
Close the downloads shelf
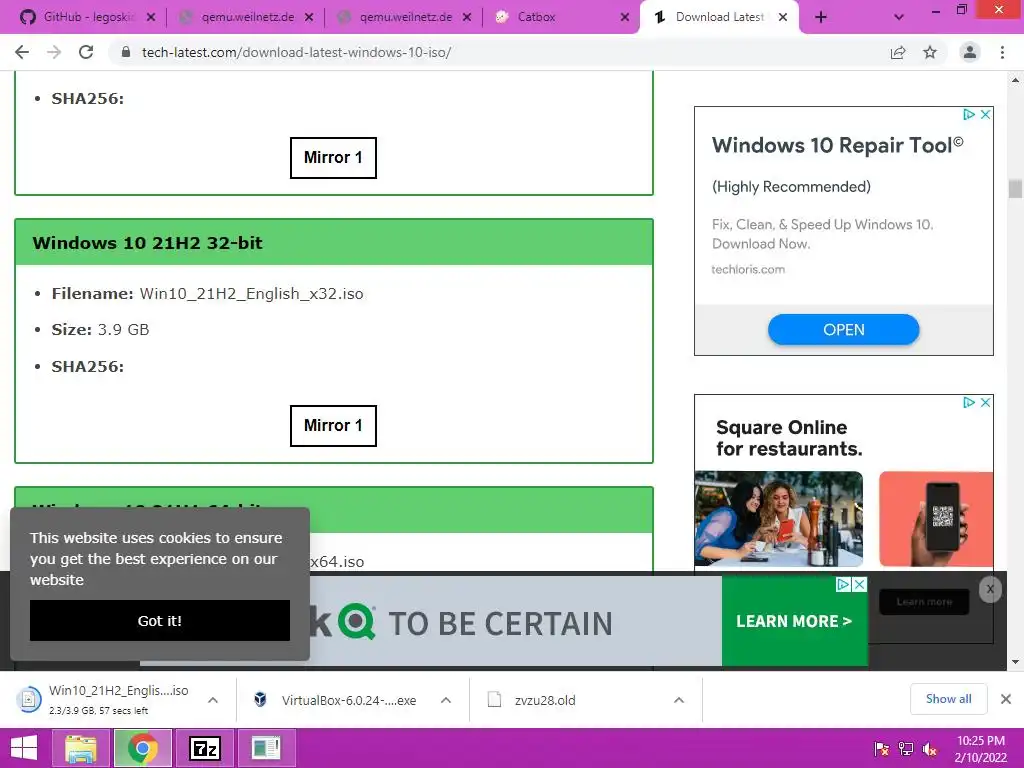[x=1006, y=699]
